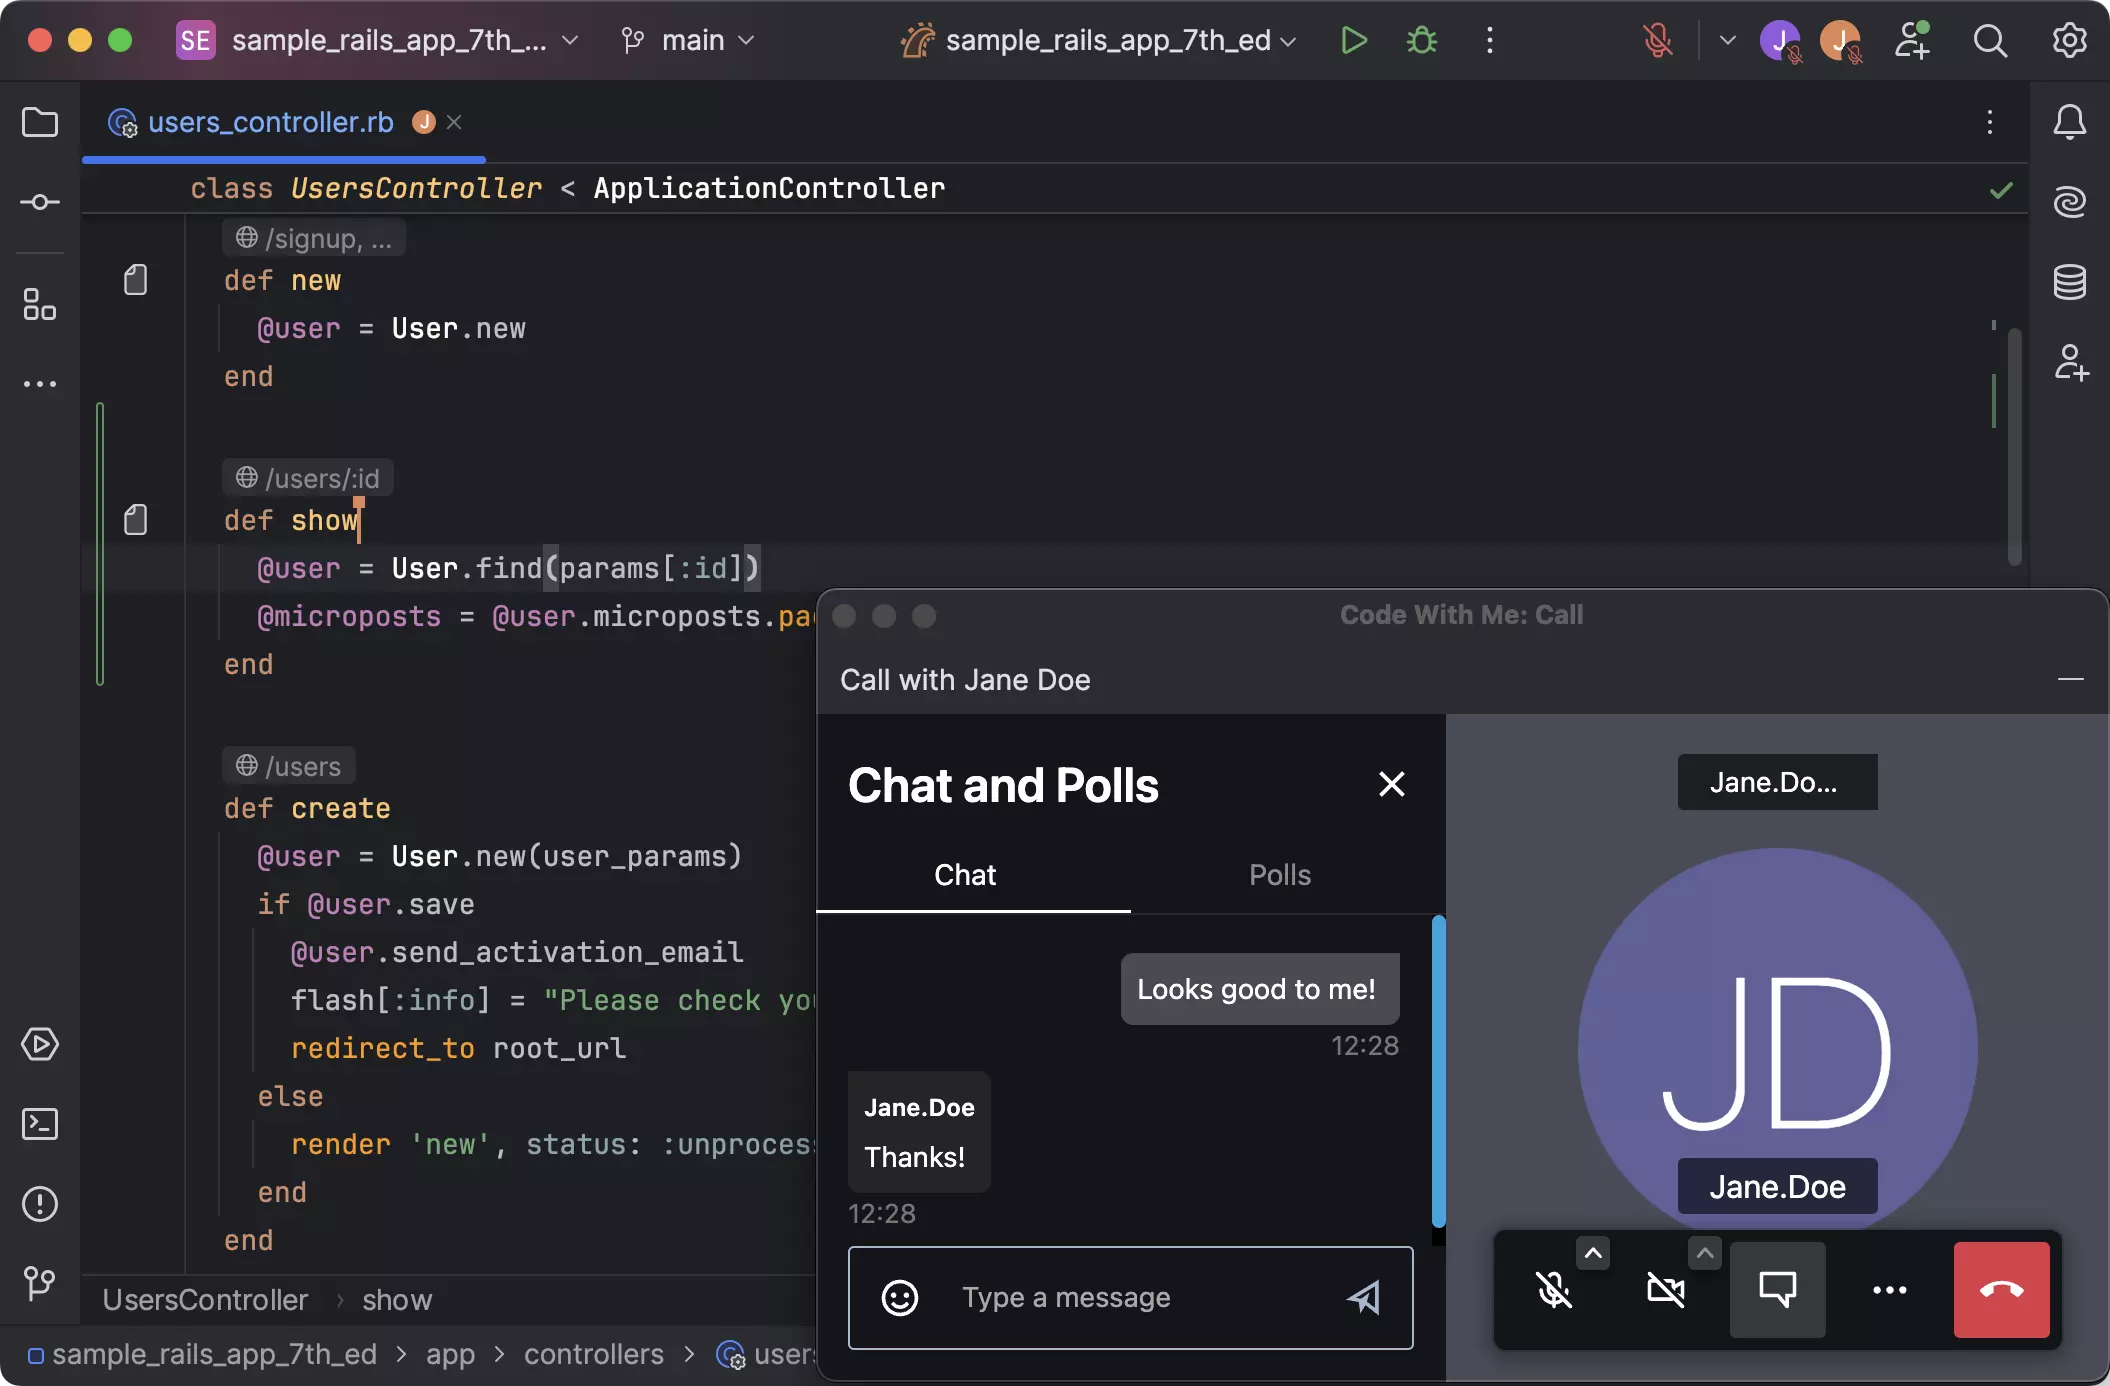Open the Structure tool window
This screenshot has width=2110, height=1386.
point(40,304)
